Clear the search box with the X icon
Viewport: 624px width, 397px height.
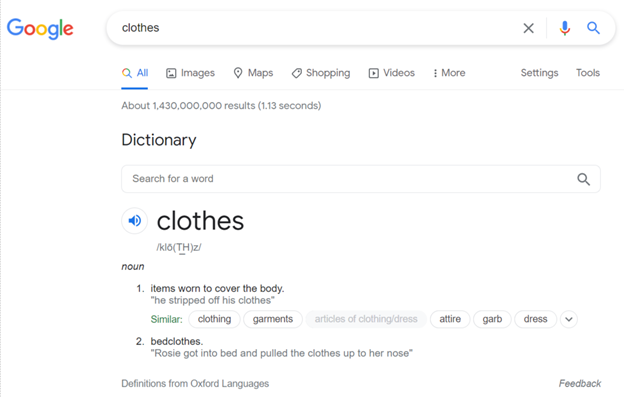pos(528,28)
